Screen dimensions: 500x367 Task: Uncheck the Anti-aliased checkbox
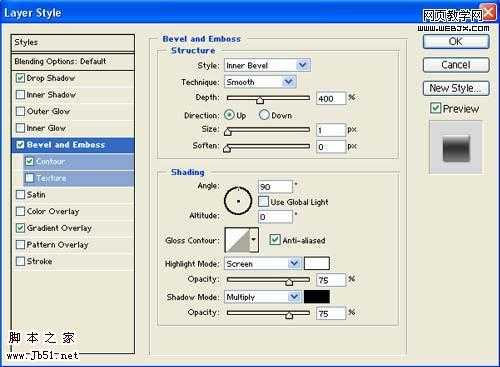275,240
